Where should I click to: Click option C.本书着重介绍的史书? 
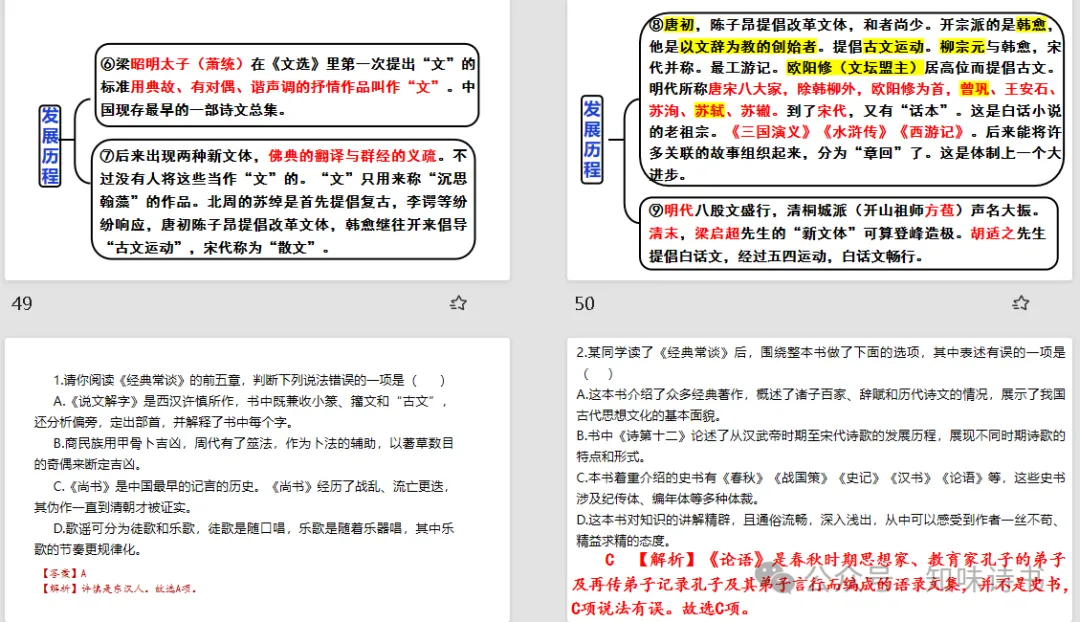pos(821,488)
